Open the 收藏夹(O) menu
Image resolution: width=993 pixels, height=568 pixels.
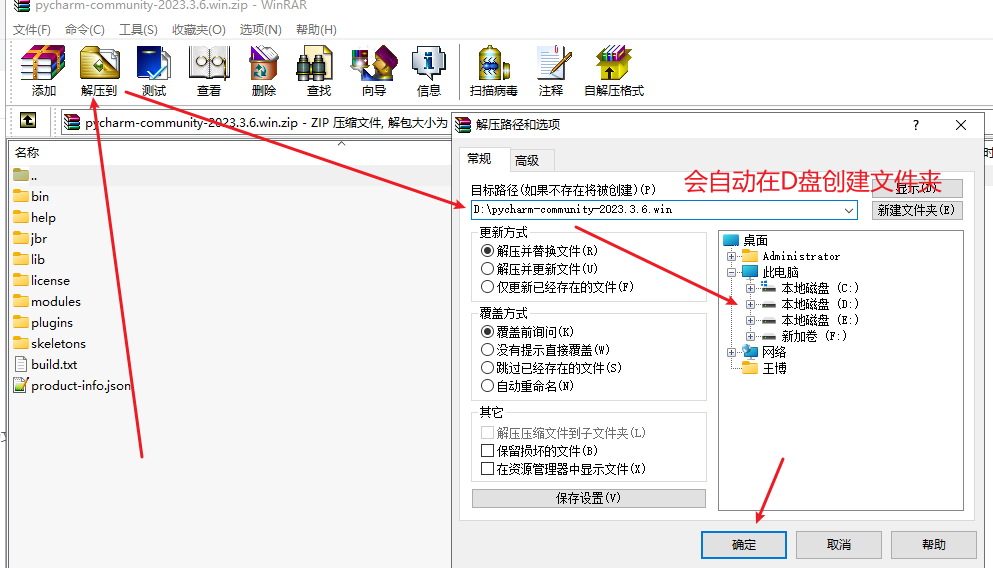pos(199,30)
